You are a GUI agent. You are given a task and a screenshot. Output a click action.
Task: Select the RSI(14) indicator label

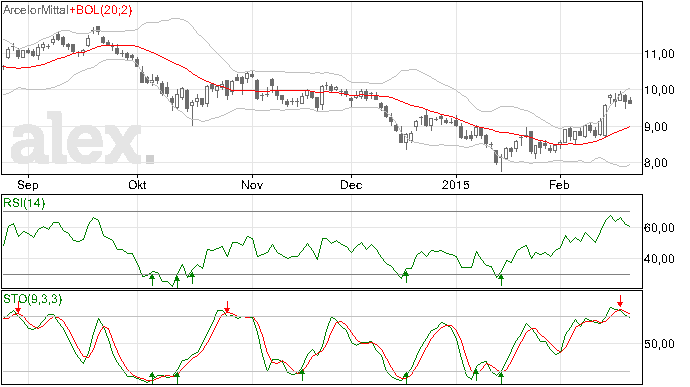24,203
